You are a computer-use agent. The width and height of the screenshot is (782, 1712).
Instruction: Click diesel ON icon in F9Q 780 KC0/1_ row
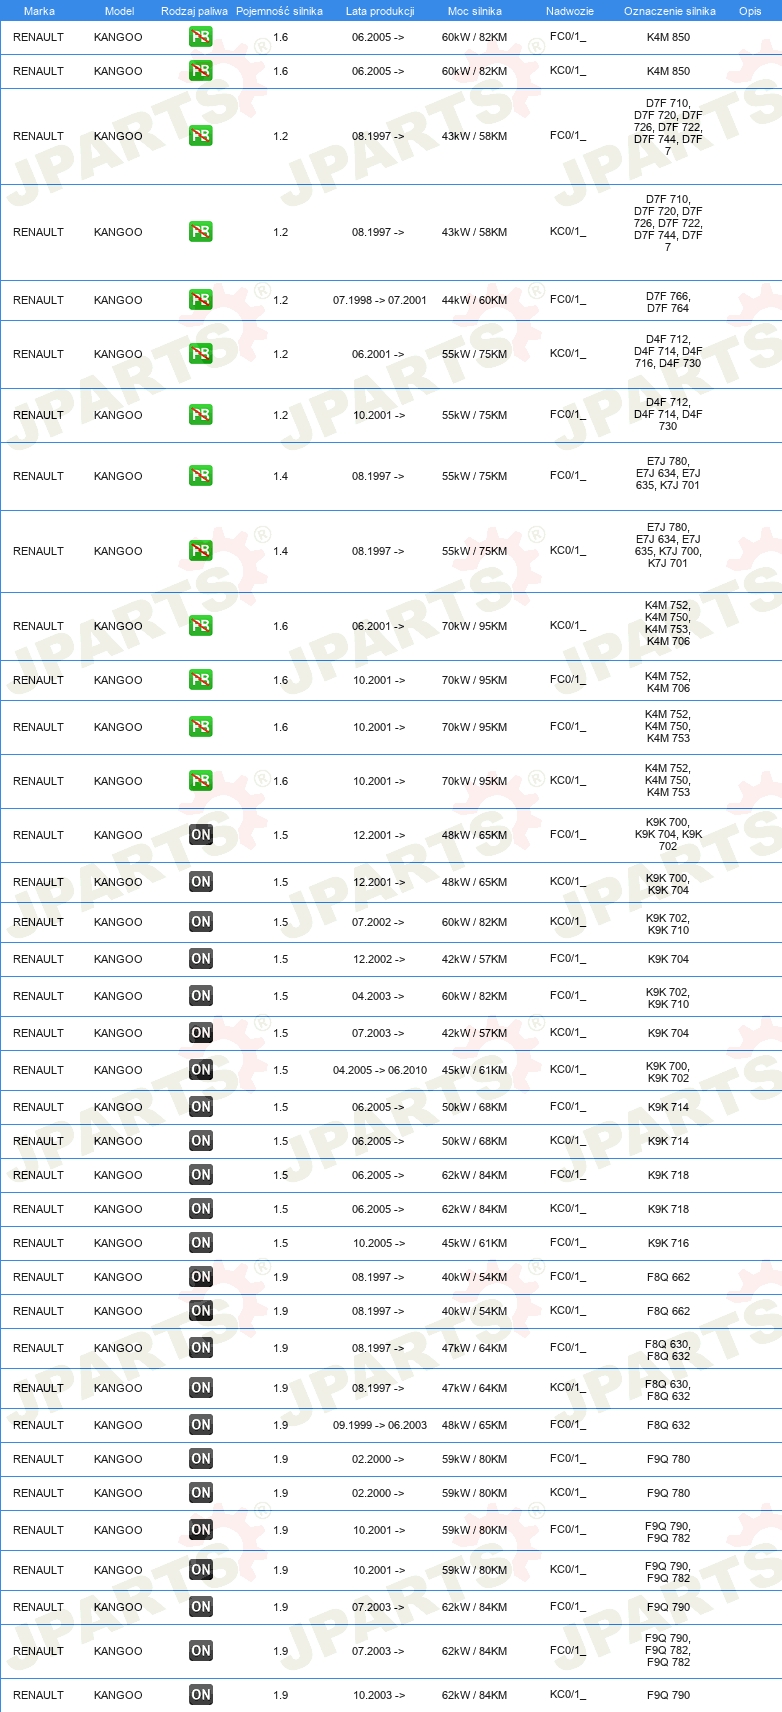[201, 1493]
